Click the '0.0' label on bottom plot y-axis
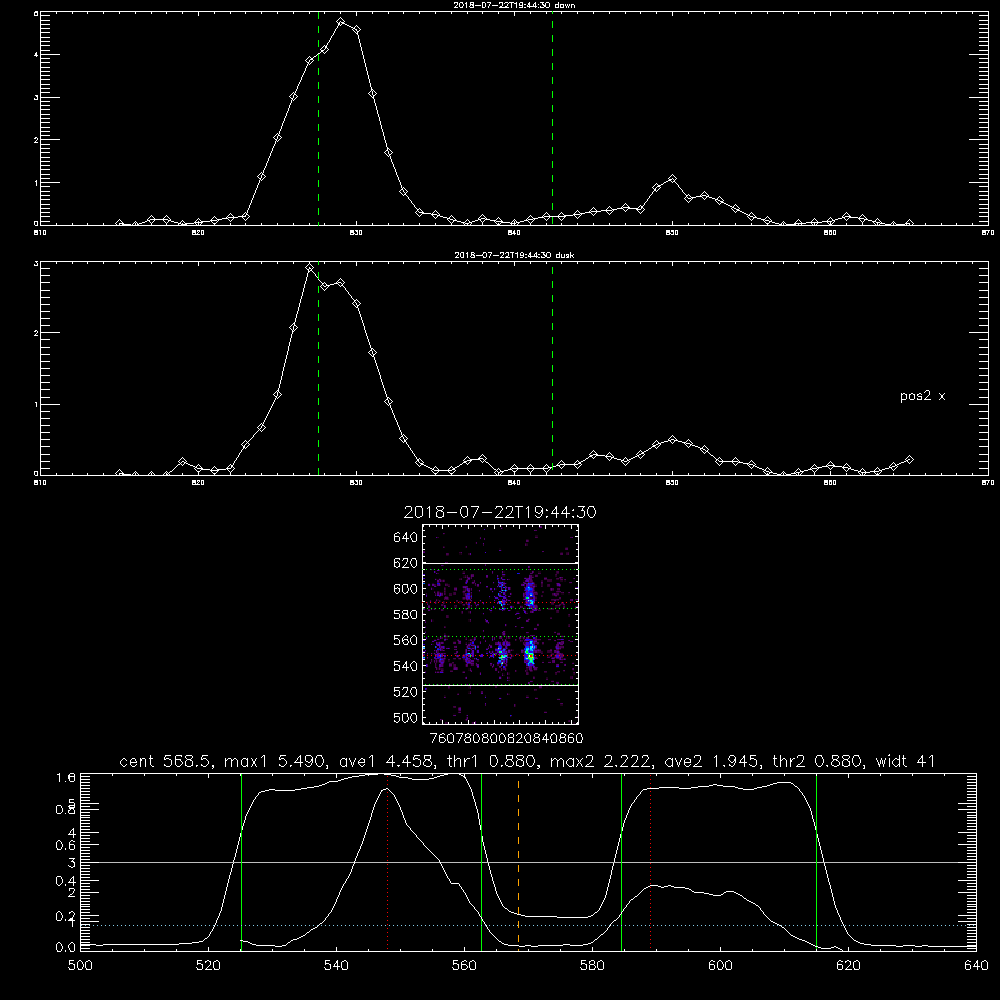1000x1000 pixels. click(66, 947)
